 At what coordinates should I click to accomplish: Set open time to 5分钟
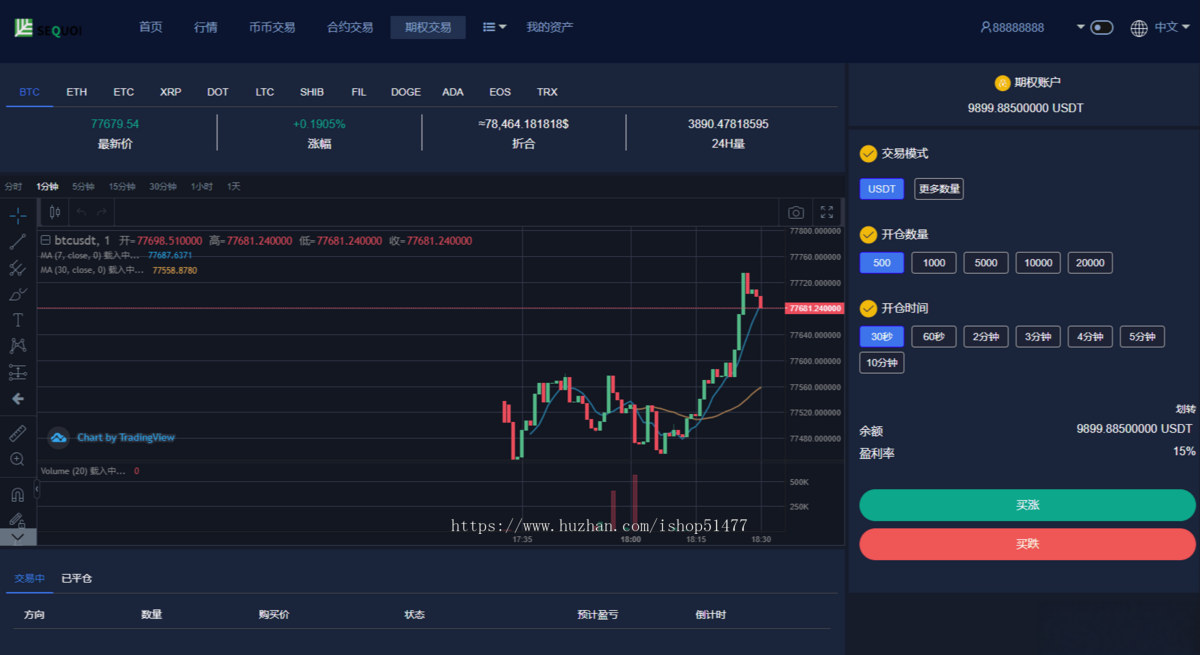[1142, 337]
